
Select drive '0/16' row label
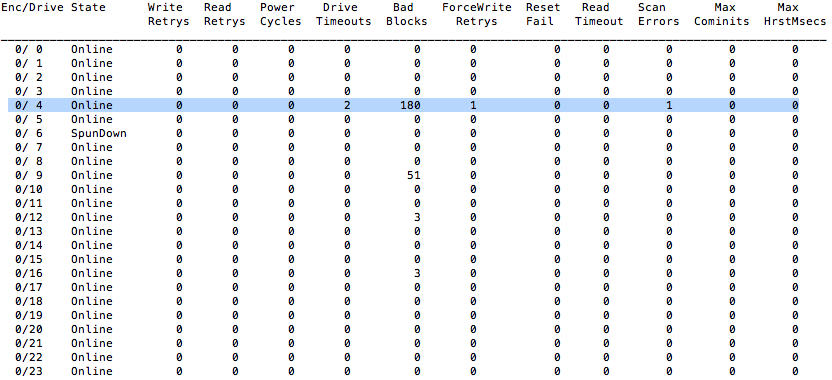(29, 273)
